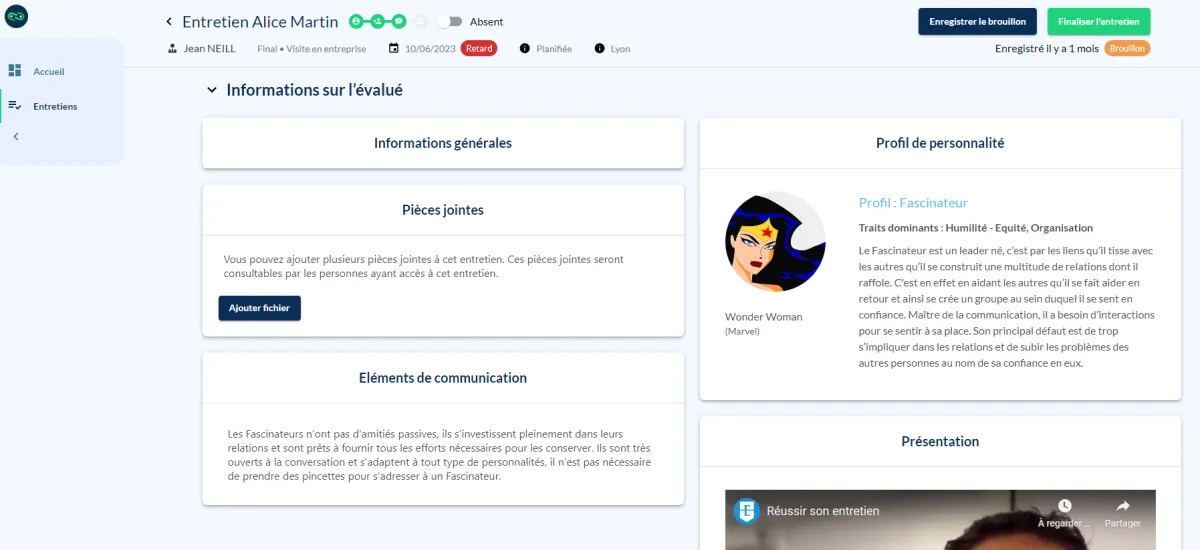The image size is (1200, 550).
Task: Click the Profil : Fascinateur link
Action: click(x=913, y=203)
